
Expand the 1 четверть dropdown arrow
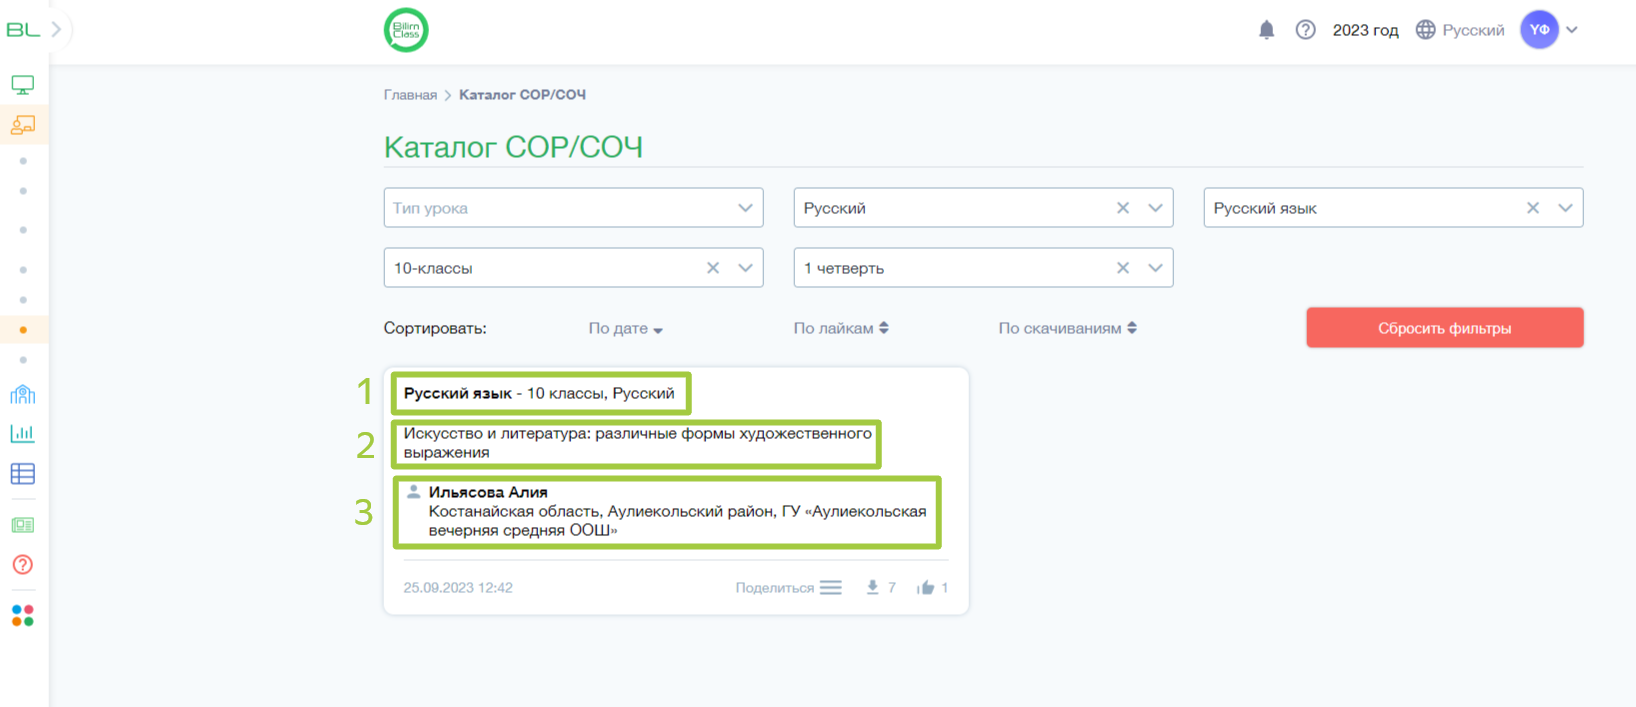coord(1156,268)
